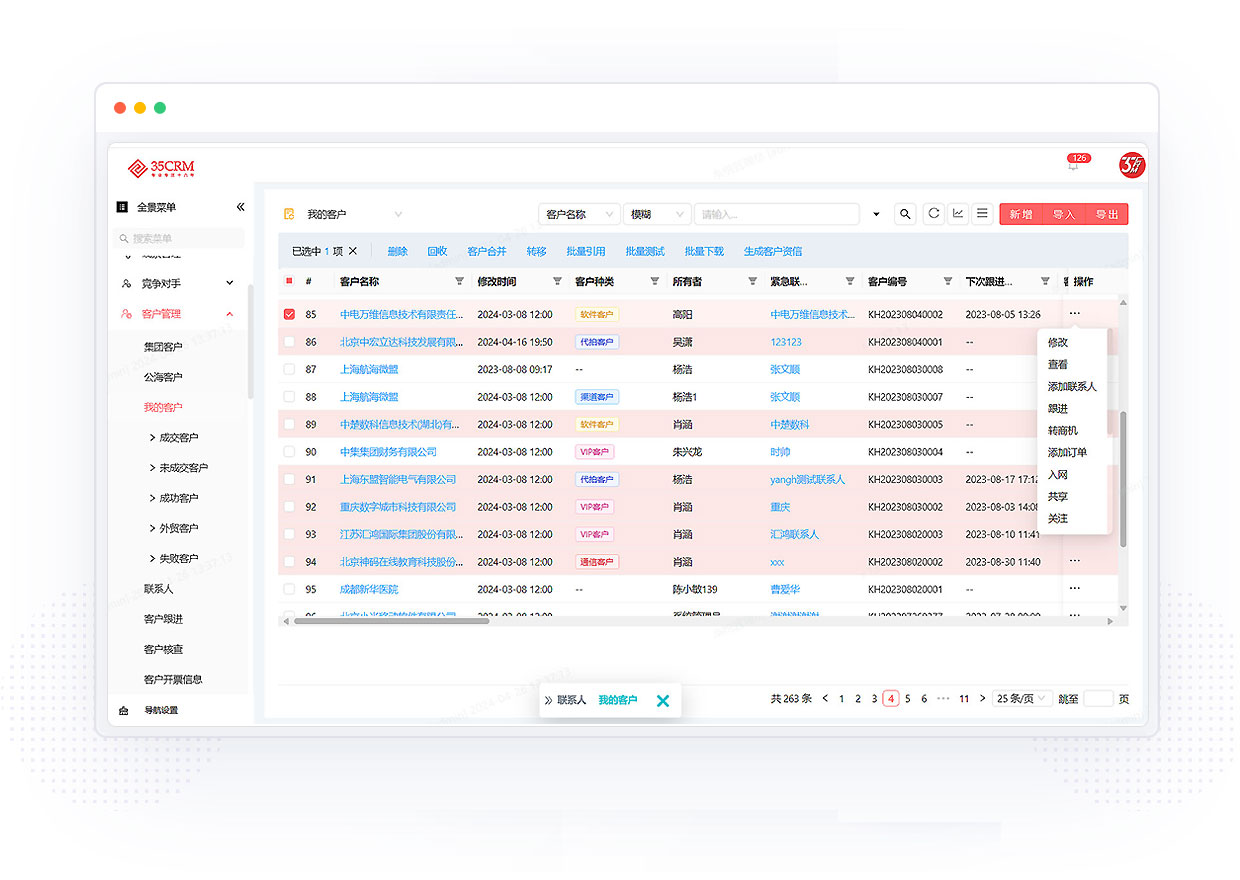Open the 模糊 match-type dropdown
Screen dimensions: 1240x880
[656, 214]
